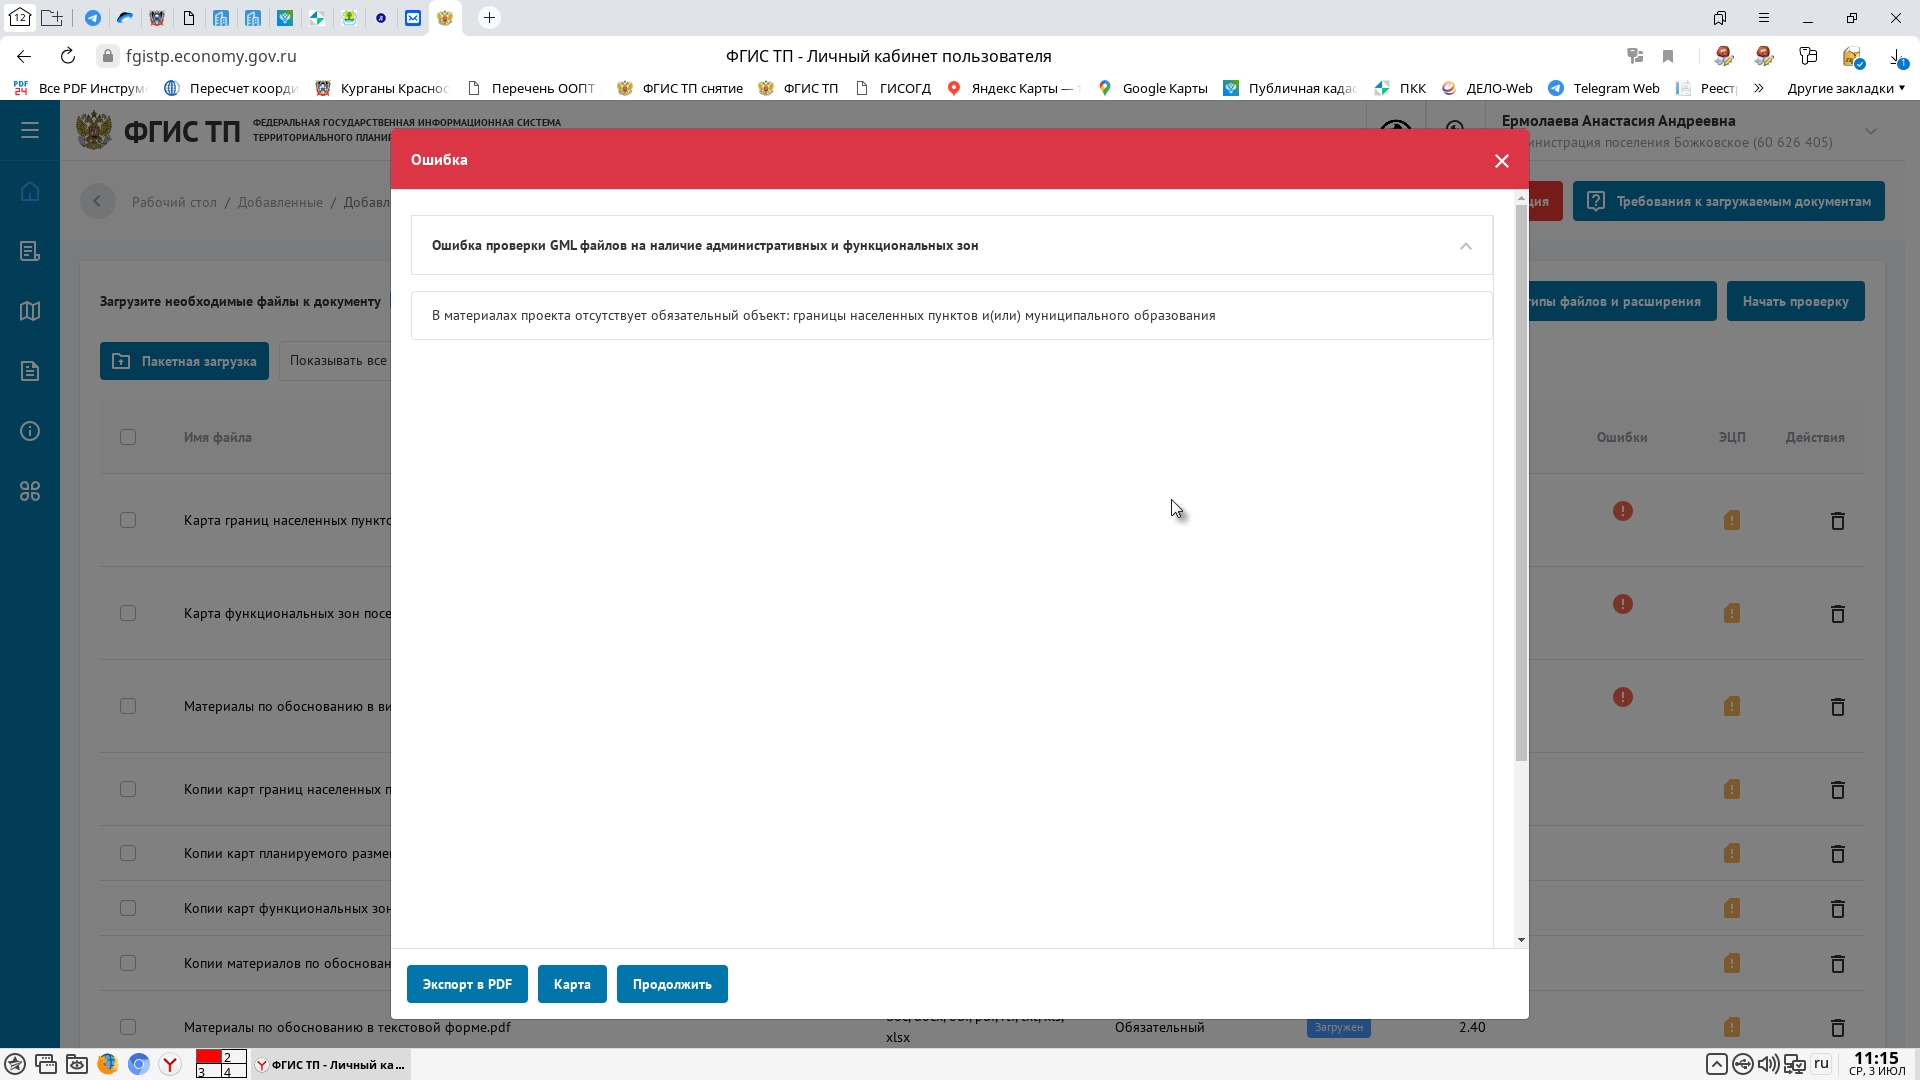Click the hamburger menu icon top left
Image resolution: width=1920 pixels, height=1080 pixels.
(29, 130)
